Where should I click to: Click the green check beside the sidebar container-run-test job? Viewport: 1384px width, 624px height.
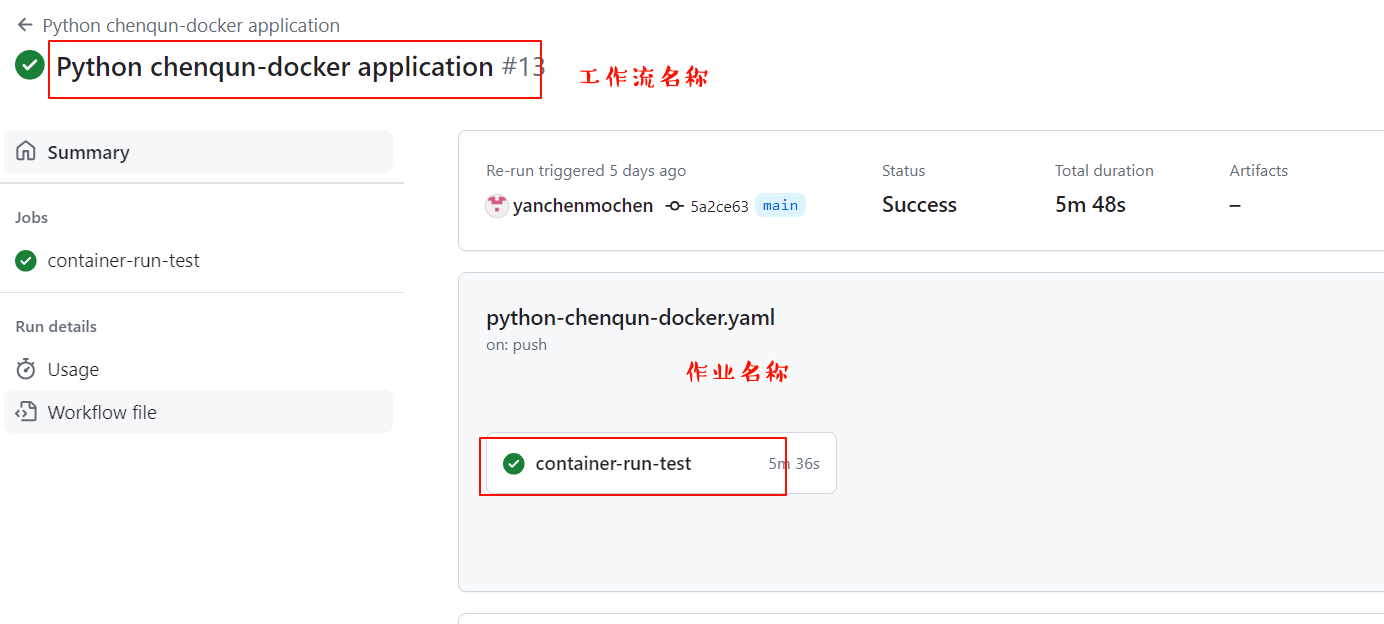(26, 261)
